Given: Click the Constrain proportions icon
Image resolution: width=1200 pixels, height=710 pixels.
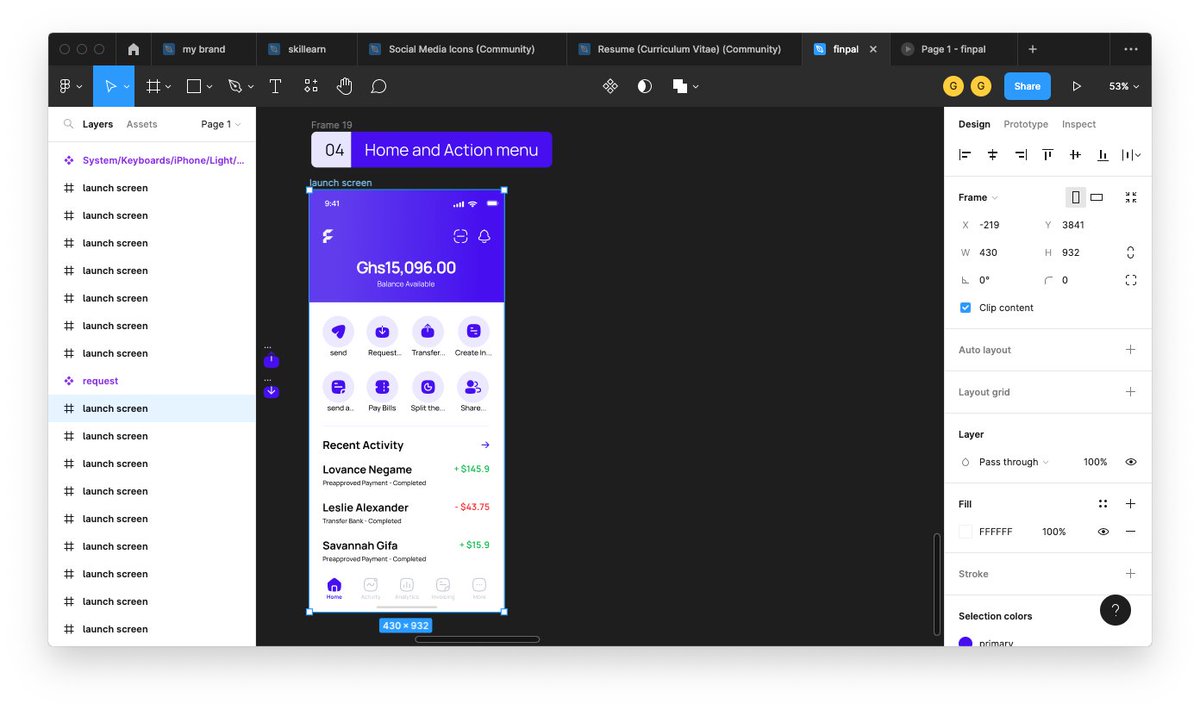Looking at the screenshot, I should [x=1131, y=252].
